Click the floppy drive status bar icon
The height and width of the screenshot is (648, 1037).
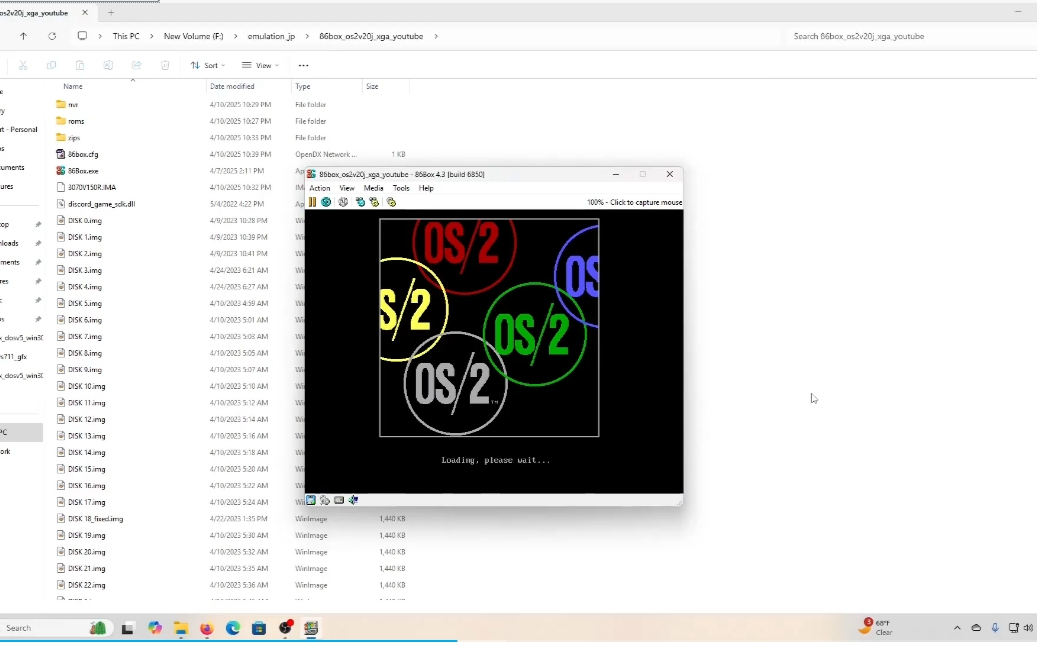[311, 501]
